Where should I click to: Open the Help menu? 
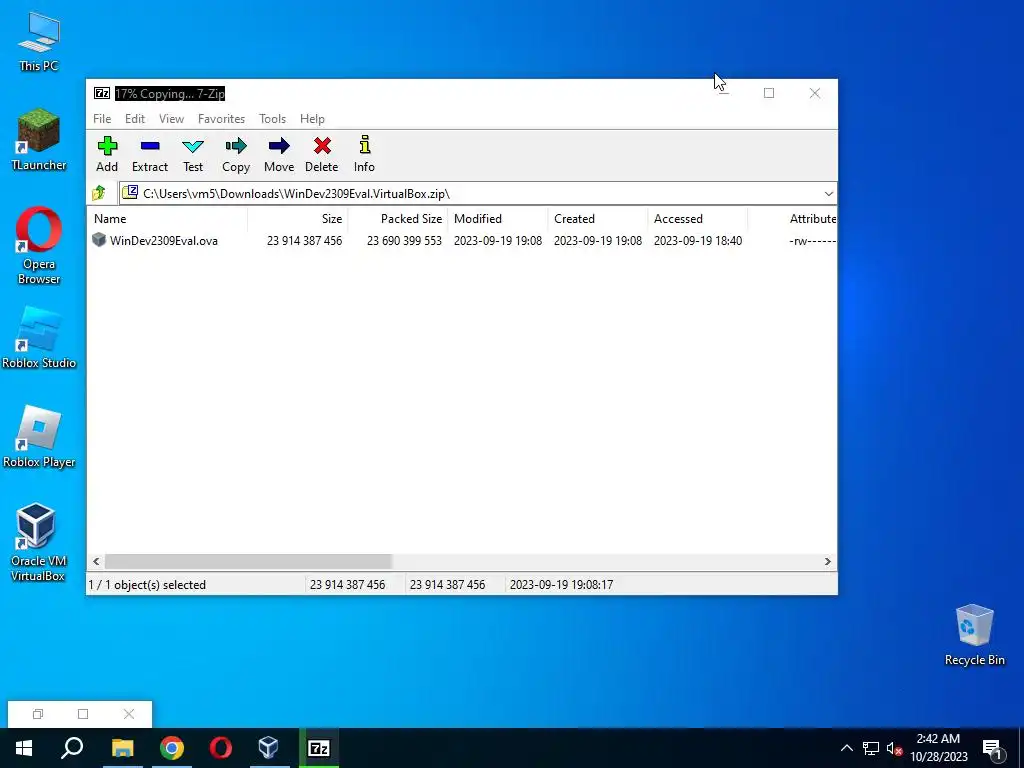click(x=312, y=119)
